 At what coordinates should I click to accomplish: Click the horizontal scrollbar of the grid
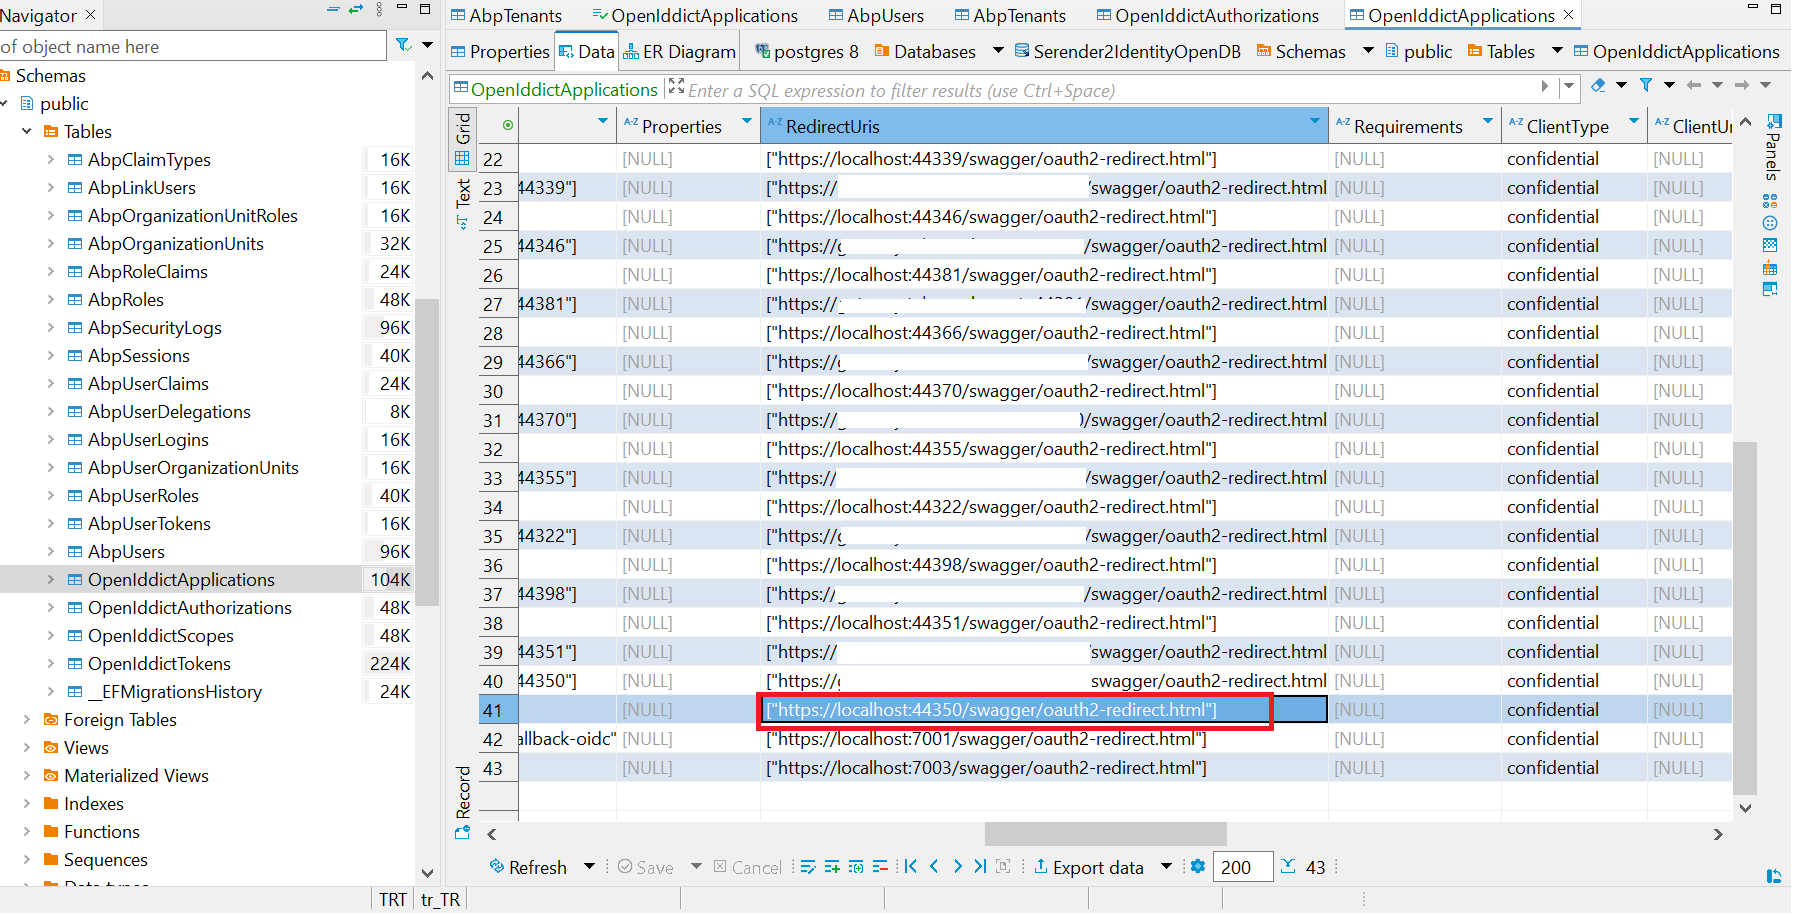pyautogui.click(x=1105, y=834)
